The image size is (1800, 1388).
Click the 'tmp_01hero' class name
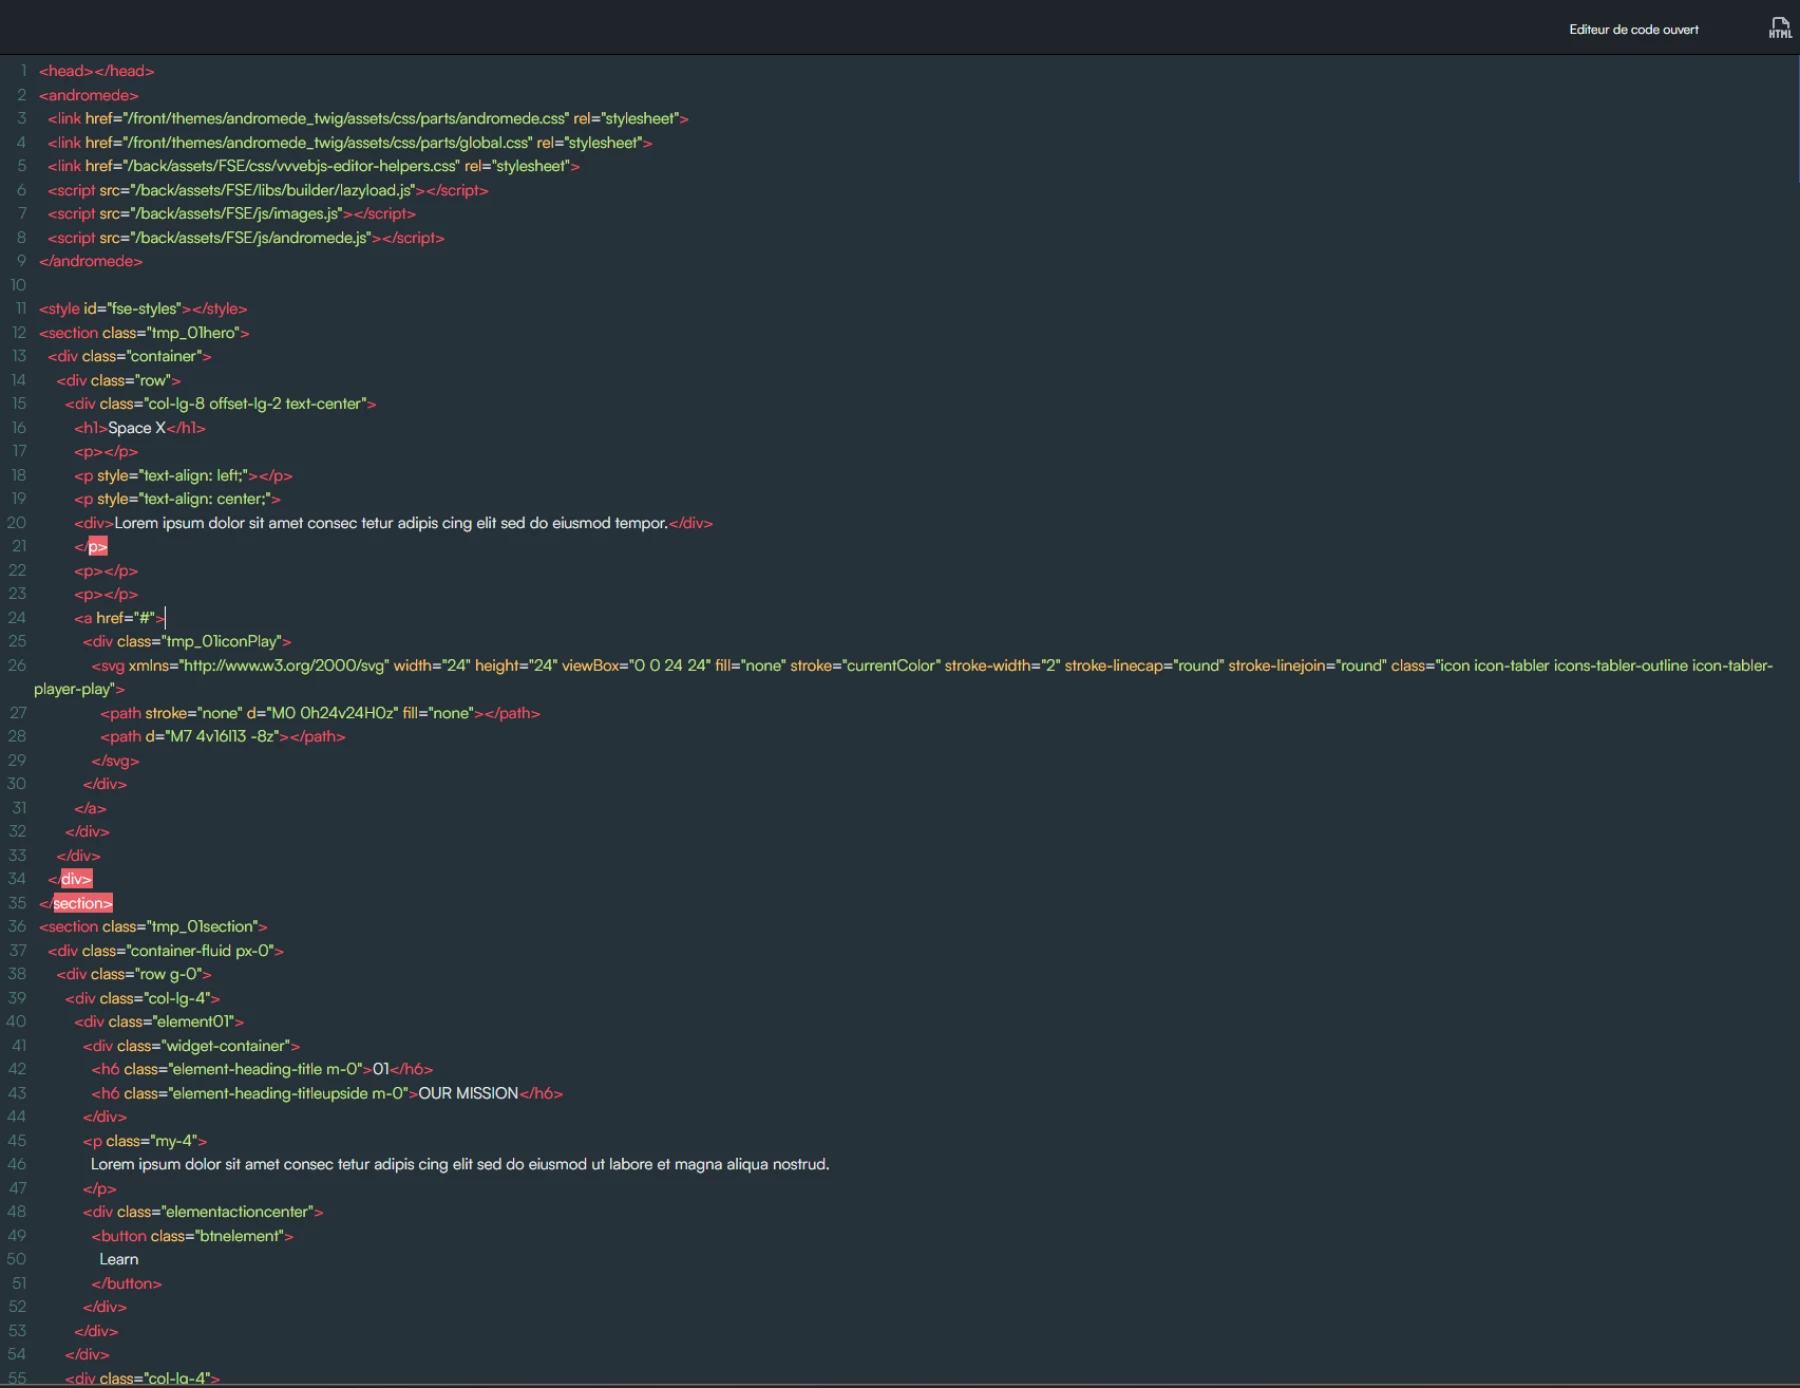tap(194, 333)
